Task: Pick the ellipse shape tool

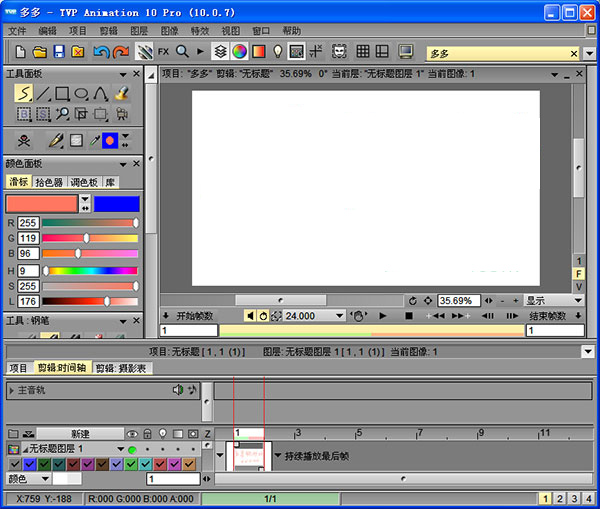Action: tap(81, 93)
